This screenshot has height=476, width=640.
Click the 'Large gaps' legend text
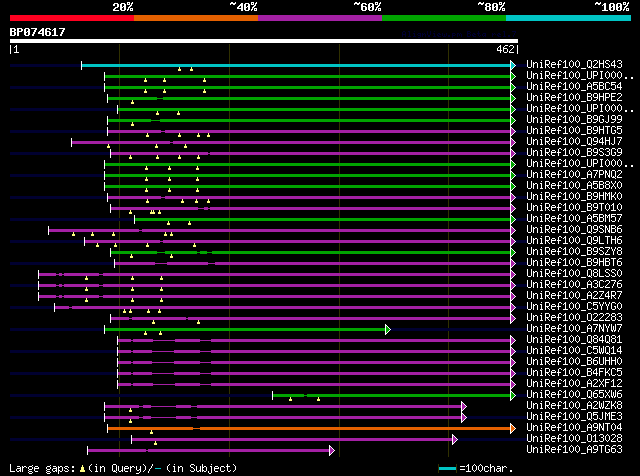pos(42,469)
